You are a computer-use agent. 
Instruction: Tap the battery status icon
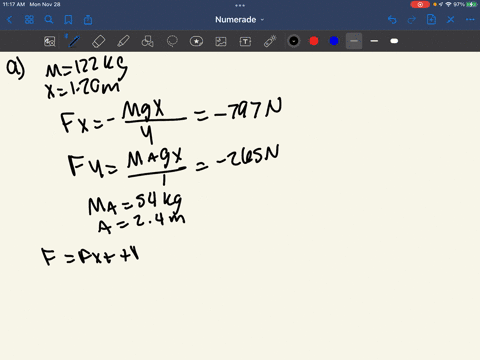tap(471, 4)
